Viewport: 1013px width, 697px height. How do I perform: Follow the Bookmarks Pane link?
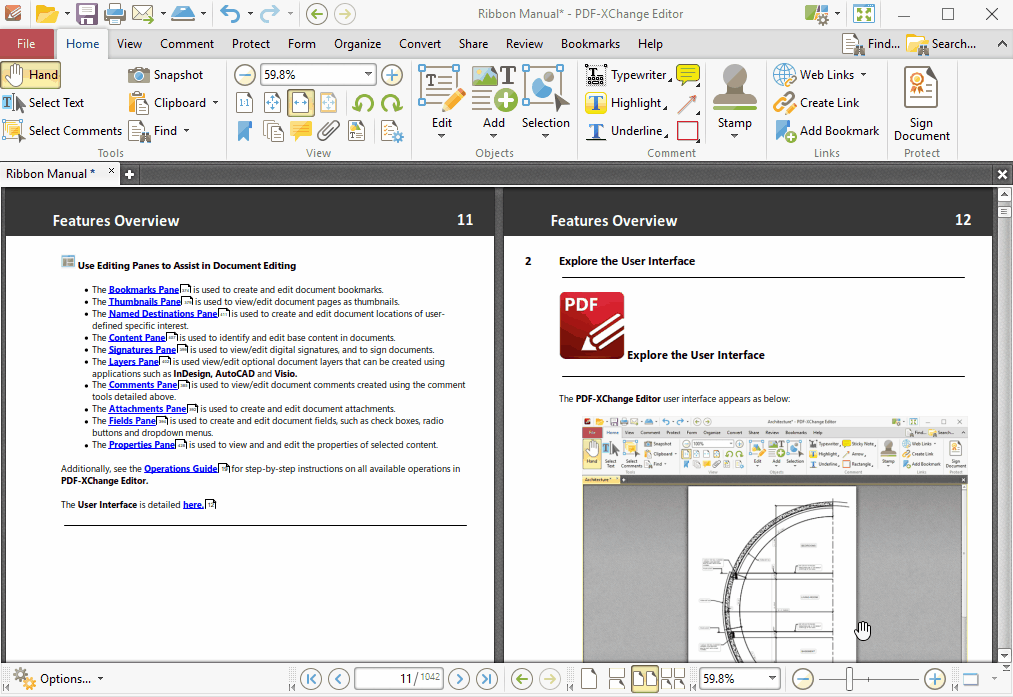143,289
